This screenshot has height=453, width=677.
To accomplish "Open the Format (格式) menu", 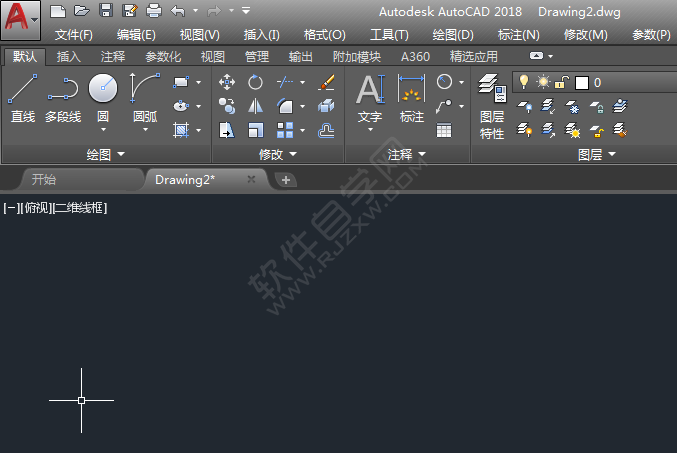I will (x=324, y=35).
